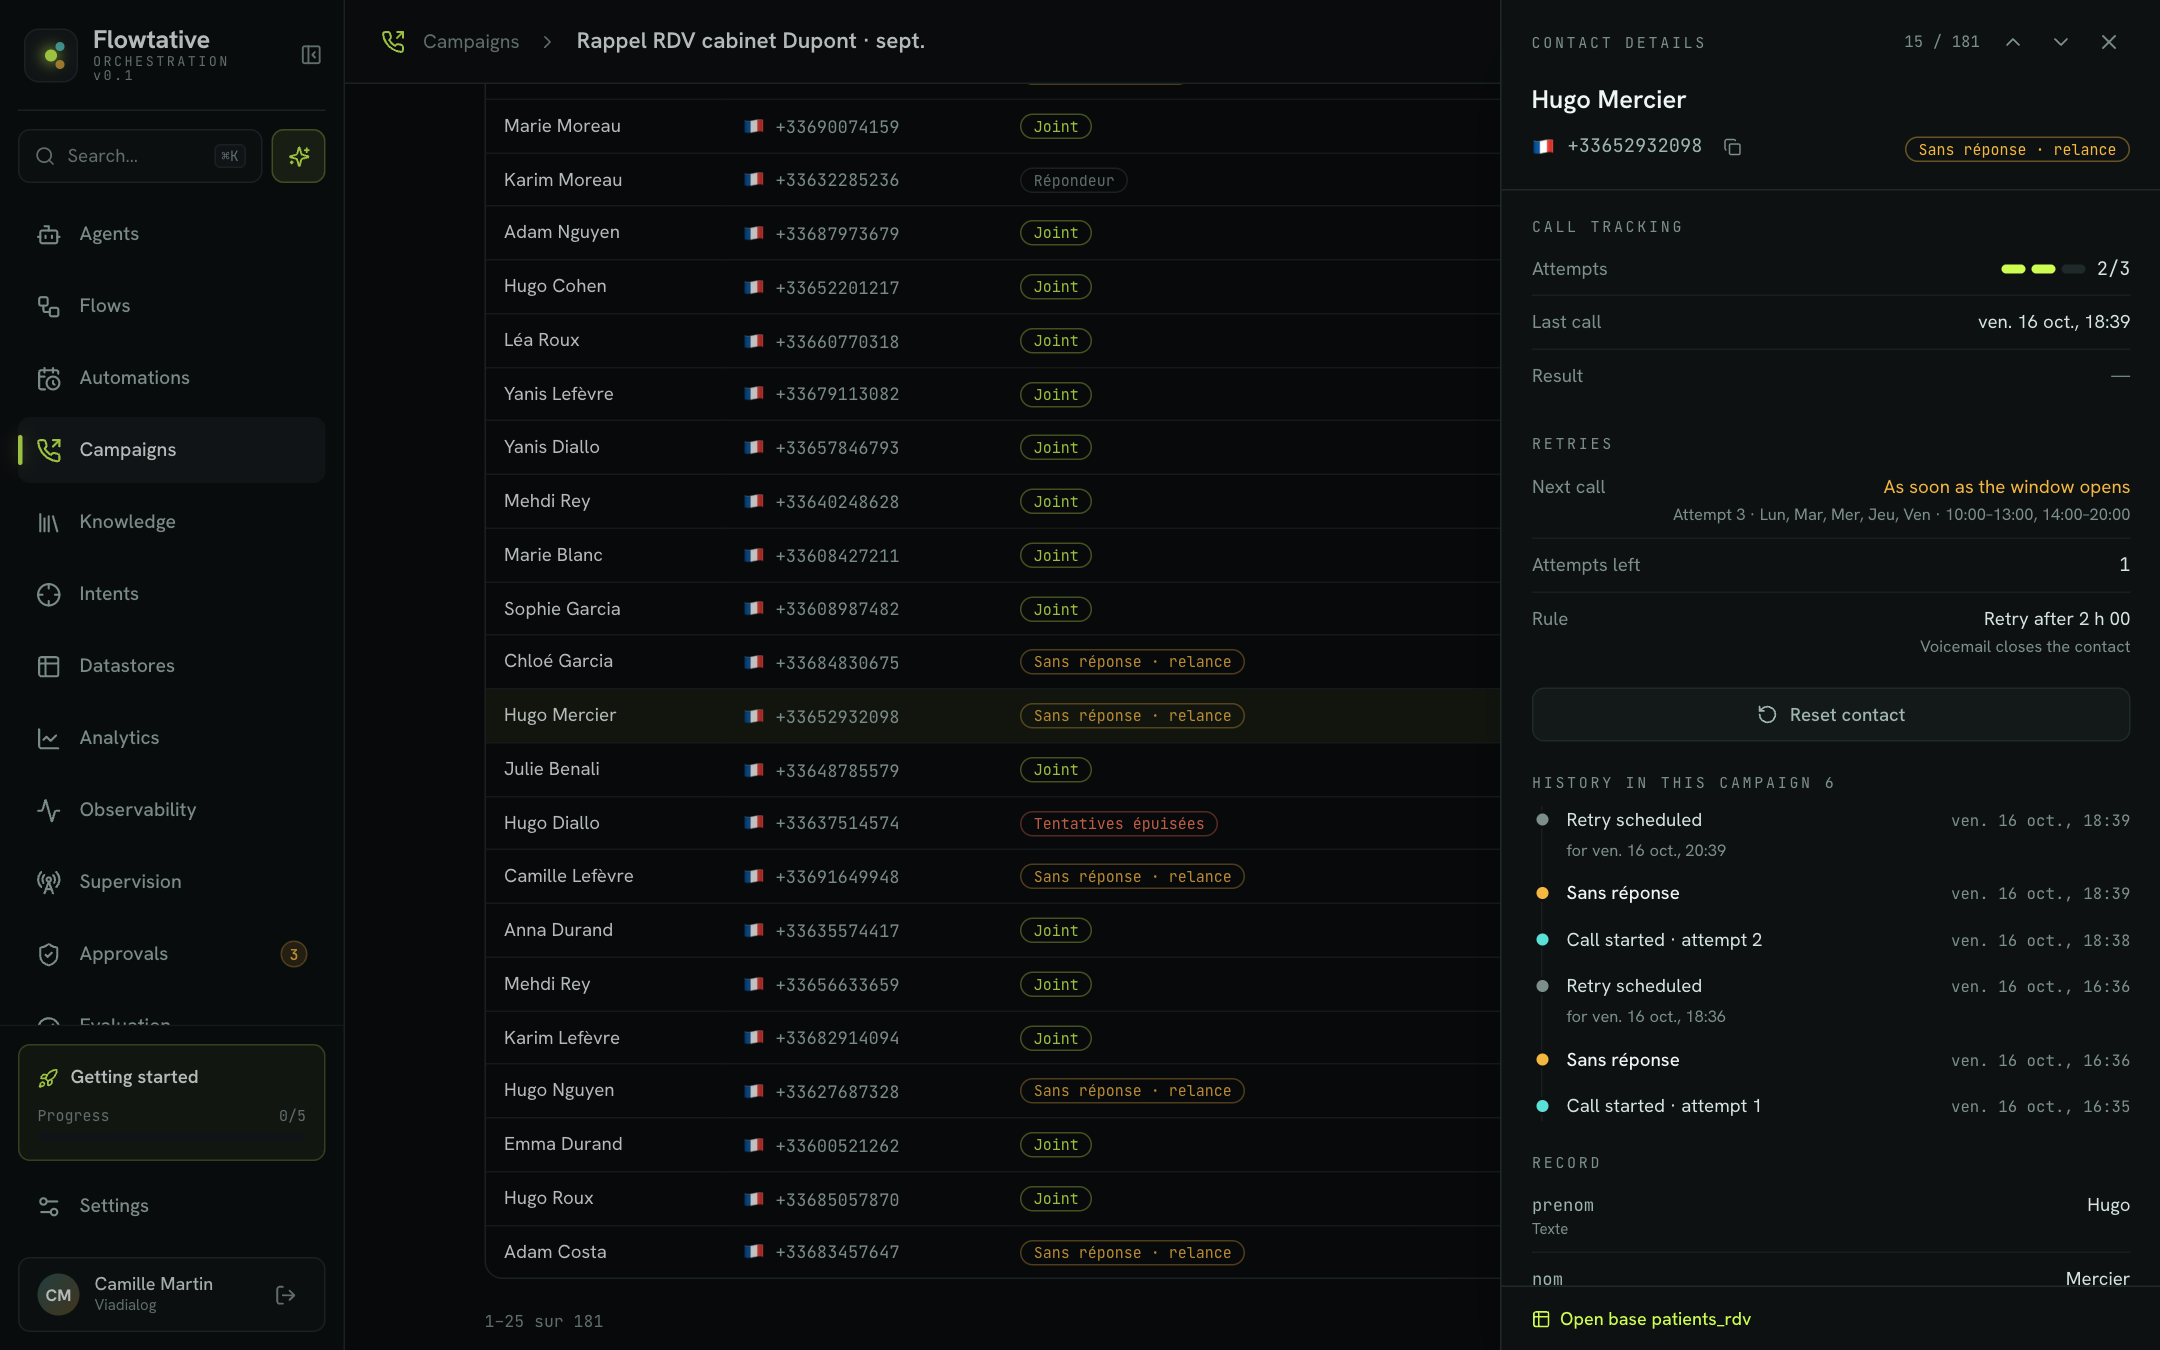Close the contact details panel
2160x1350 pixels.
point(2109,42)
